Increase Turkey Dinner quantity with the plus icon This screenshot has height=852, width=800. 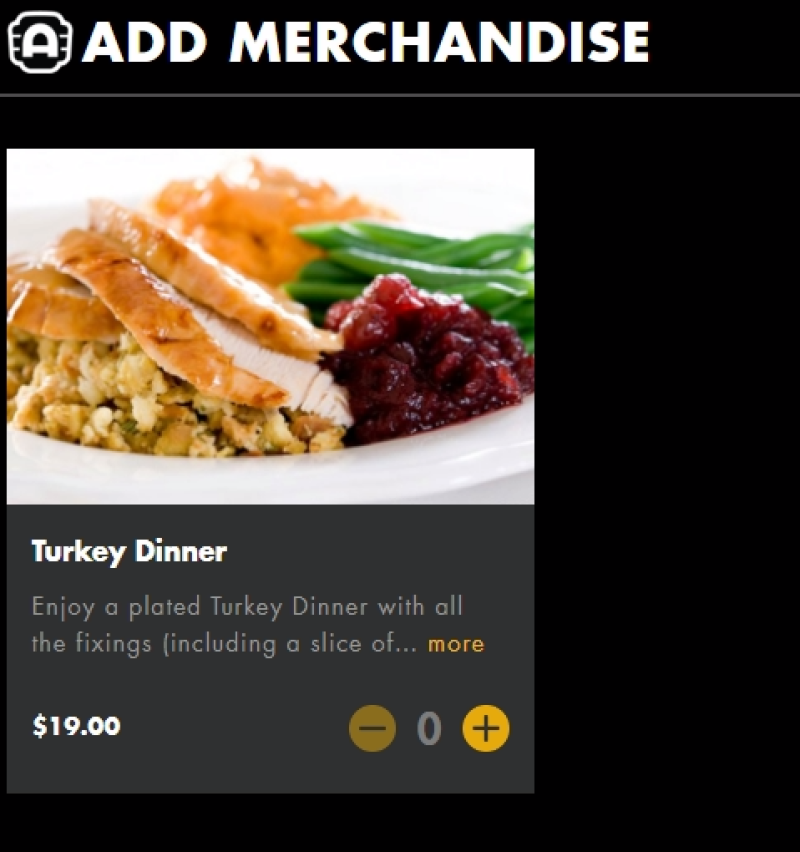[x=486, y=728]
